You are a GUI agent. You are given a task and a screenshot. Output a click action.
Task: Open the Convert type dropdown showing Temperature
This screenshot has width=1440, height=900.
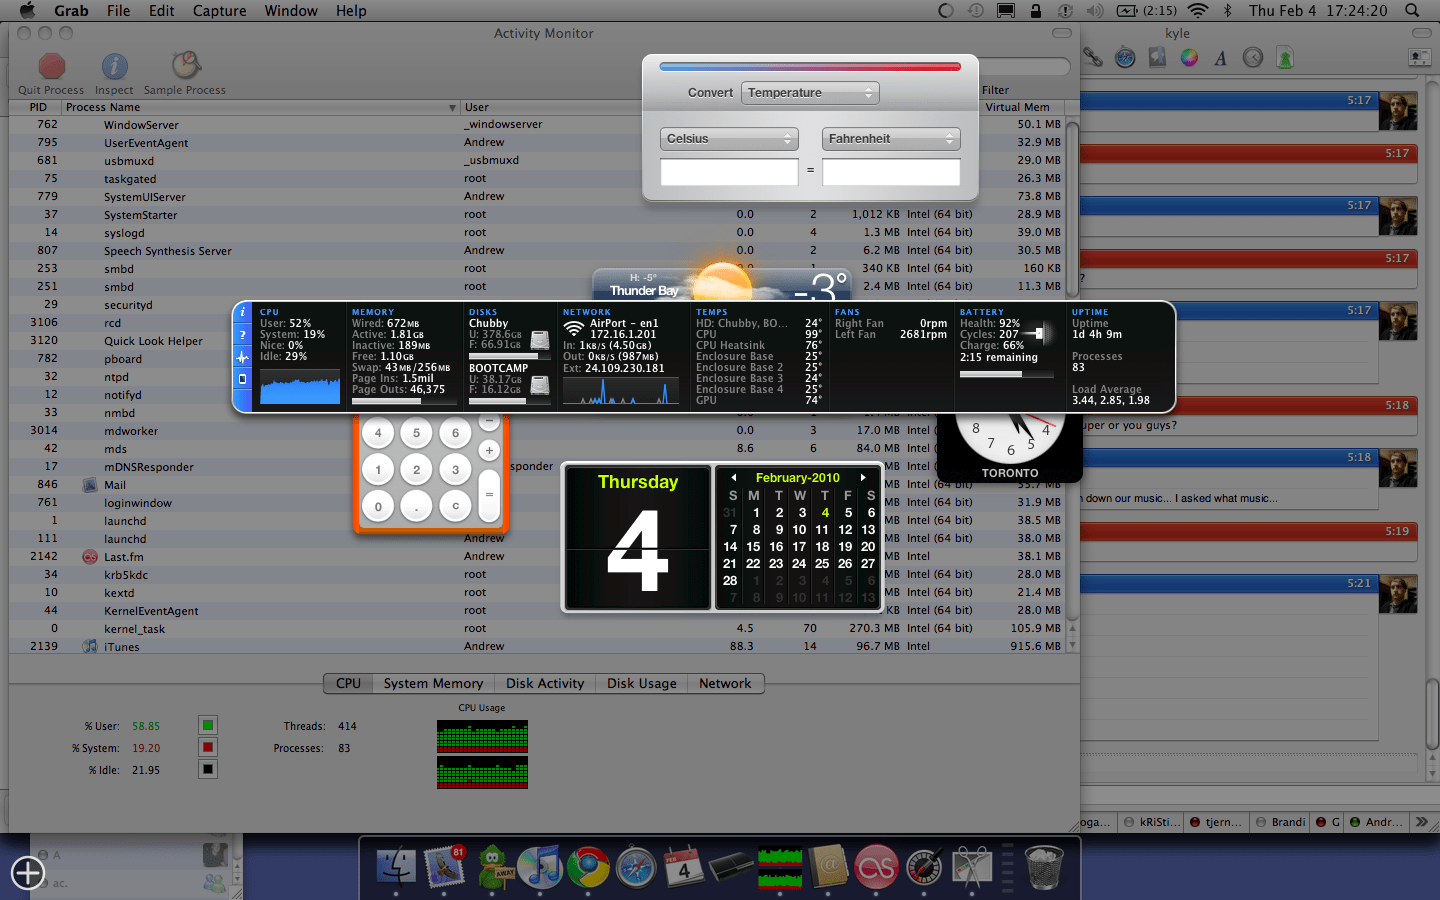(810, 92)
